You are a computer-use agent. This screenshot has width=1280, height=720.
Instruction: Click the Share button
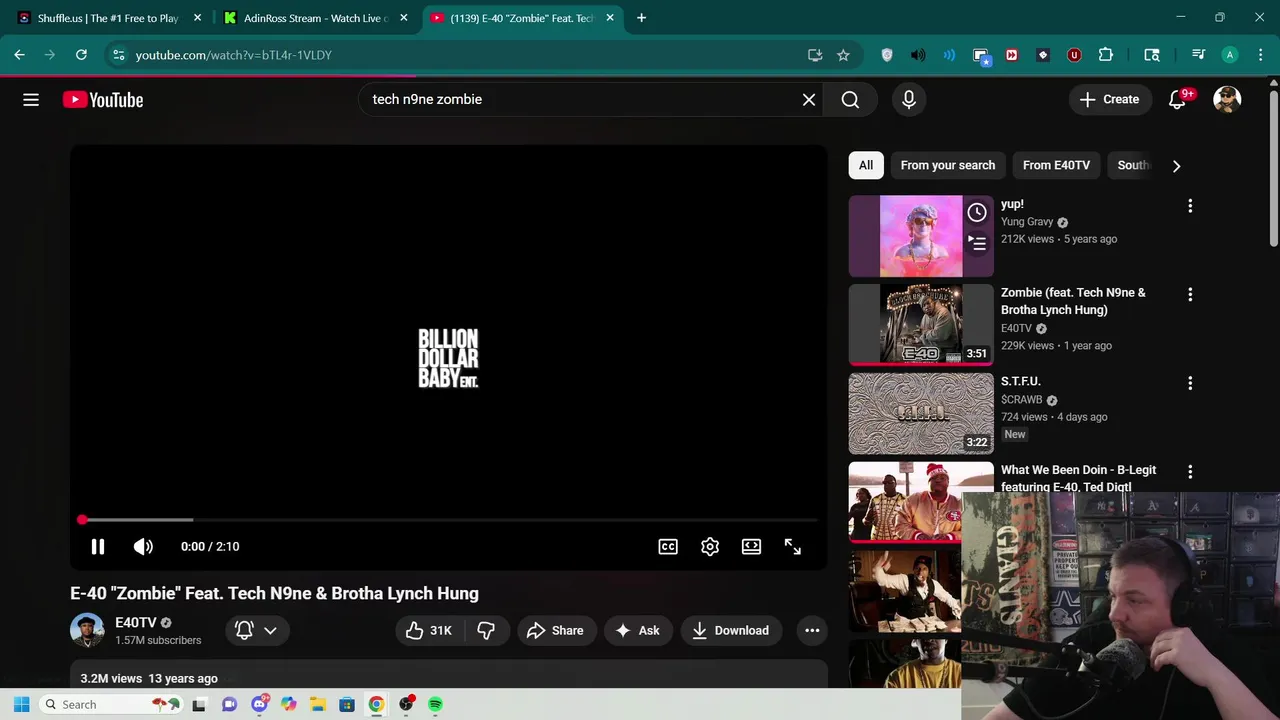[x=555, y=631]
